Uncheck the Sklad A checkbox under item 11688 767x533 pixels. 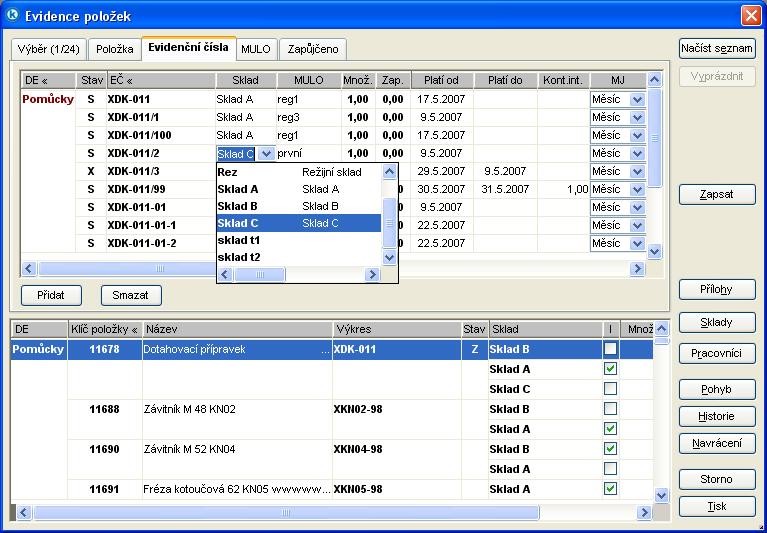pos(610,429)
